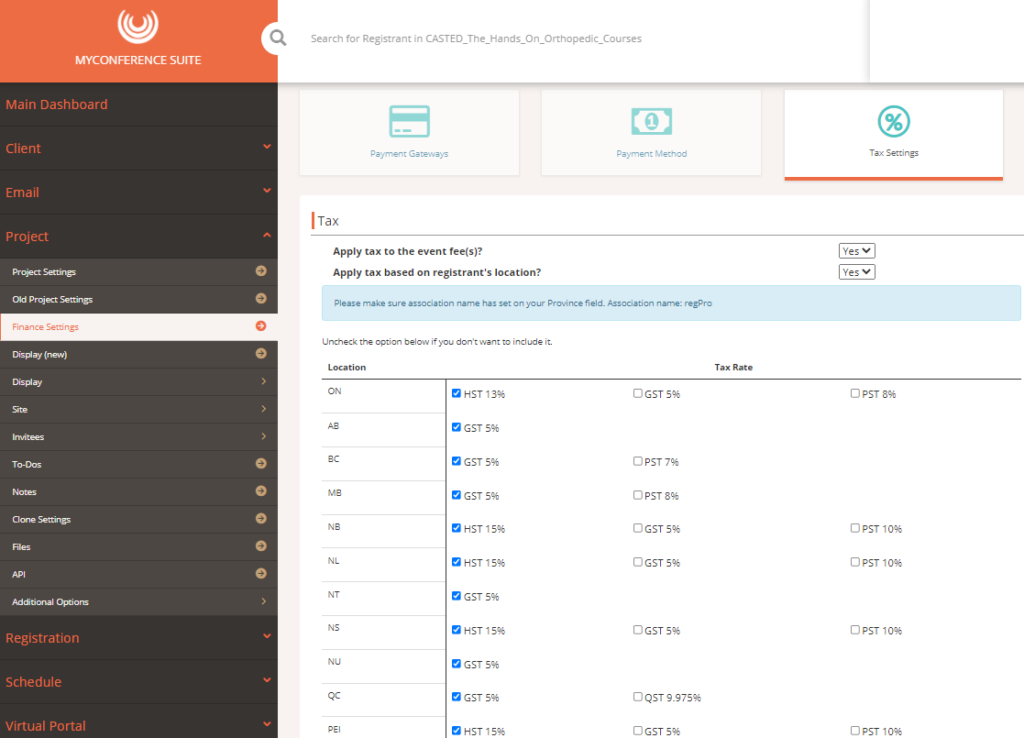Click the MyConference Suite logo
This screenshot has width=1024, height=738.
point(138,26)
